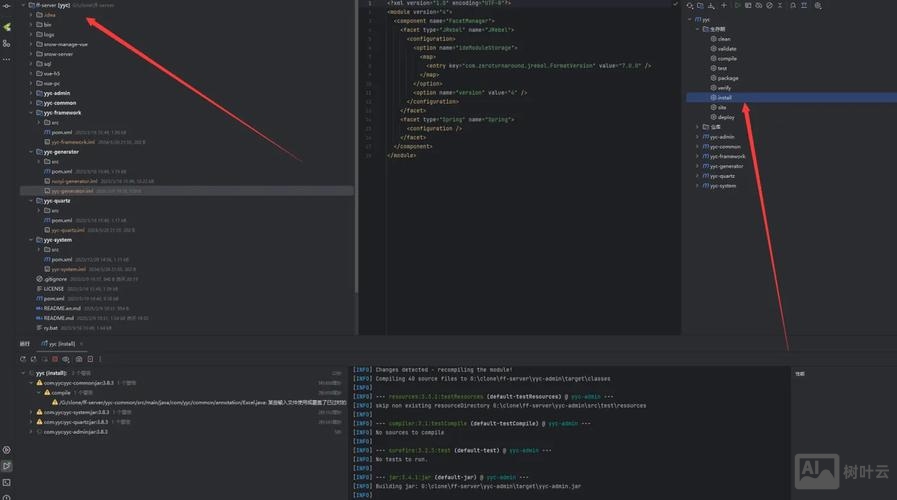Click the Maven search magnifier icon
Screen dimensions: 897x500
coord(792,6)
